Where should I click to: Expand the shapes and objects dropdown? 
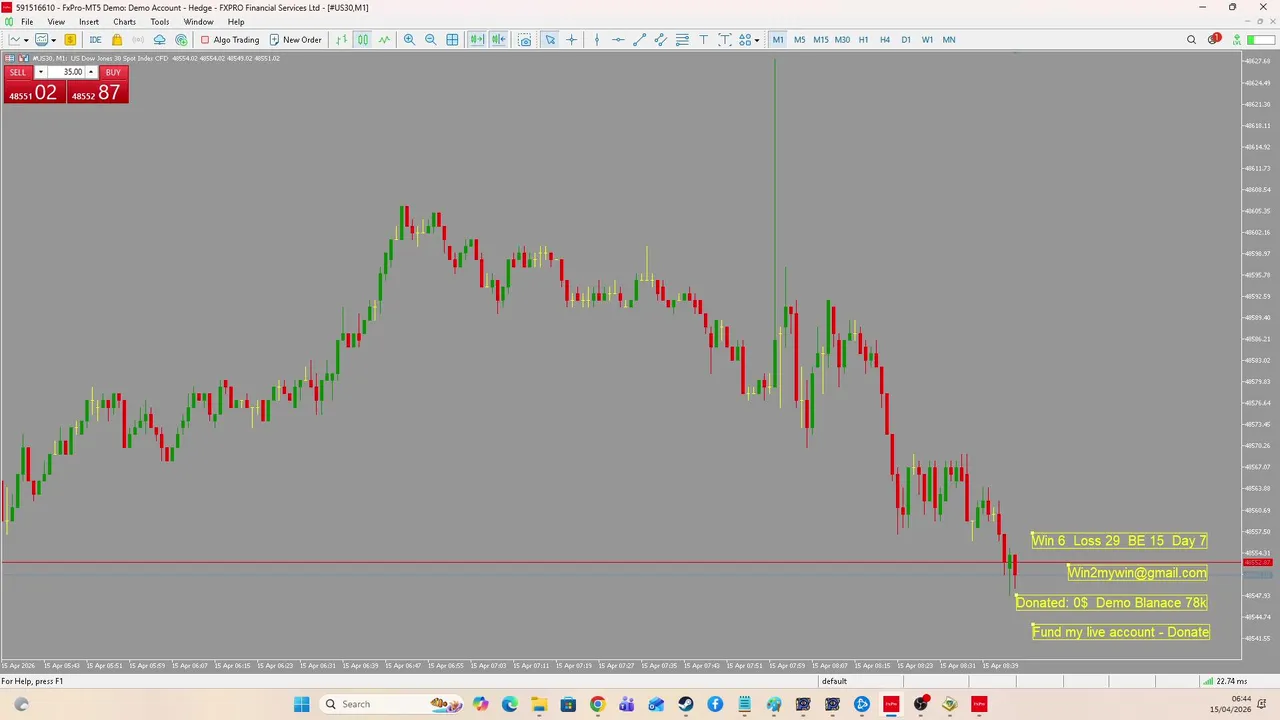coord(757,40)
